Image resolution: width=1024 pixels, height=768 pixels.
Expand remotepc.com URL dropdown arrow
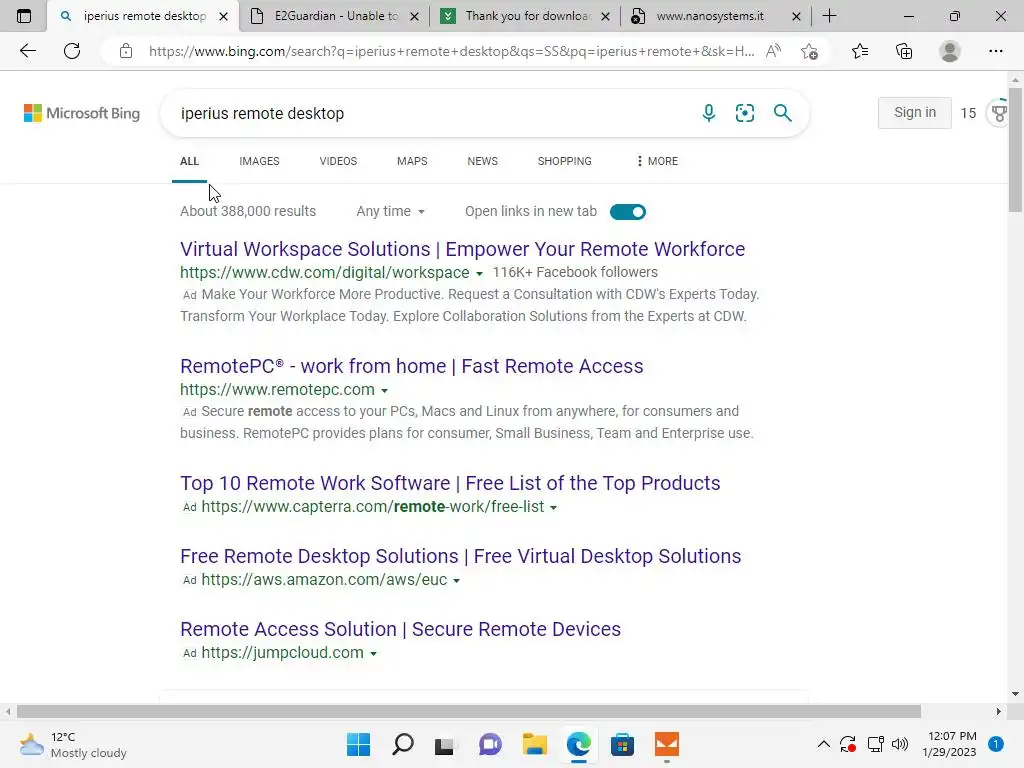385,391
